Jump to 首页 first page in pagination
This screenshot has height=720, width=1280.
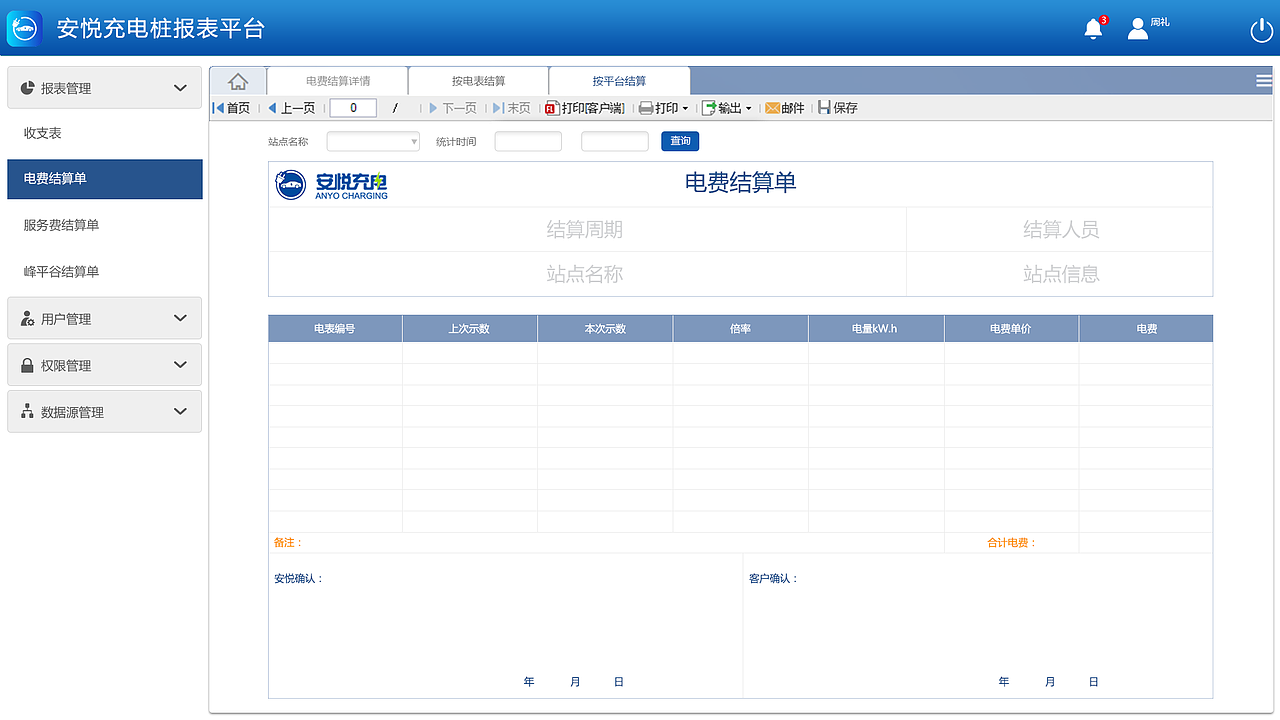pos(232,107)
